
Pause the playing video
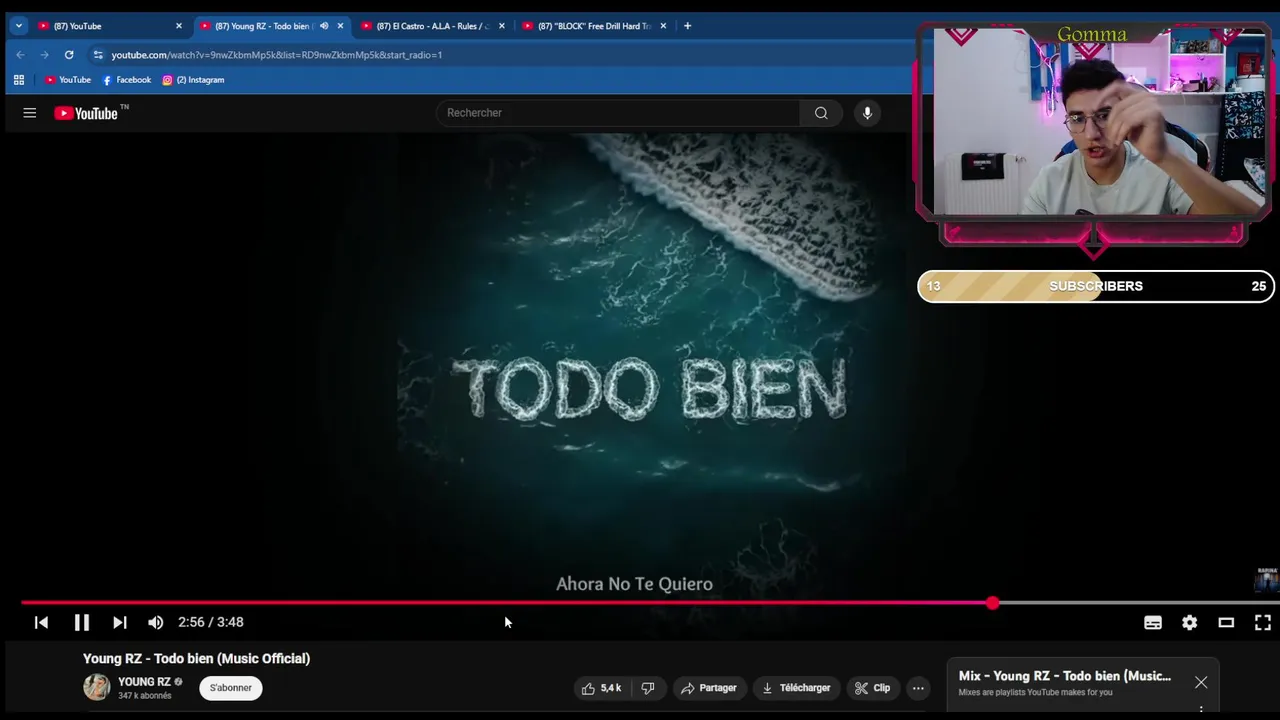(x=82, y=622)
